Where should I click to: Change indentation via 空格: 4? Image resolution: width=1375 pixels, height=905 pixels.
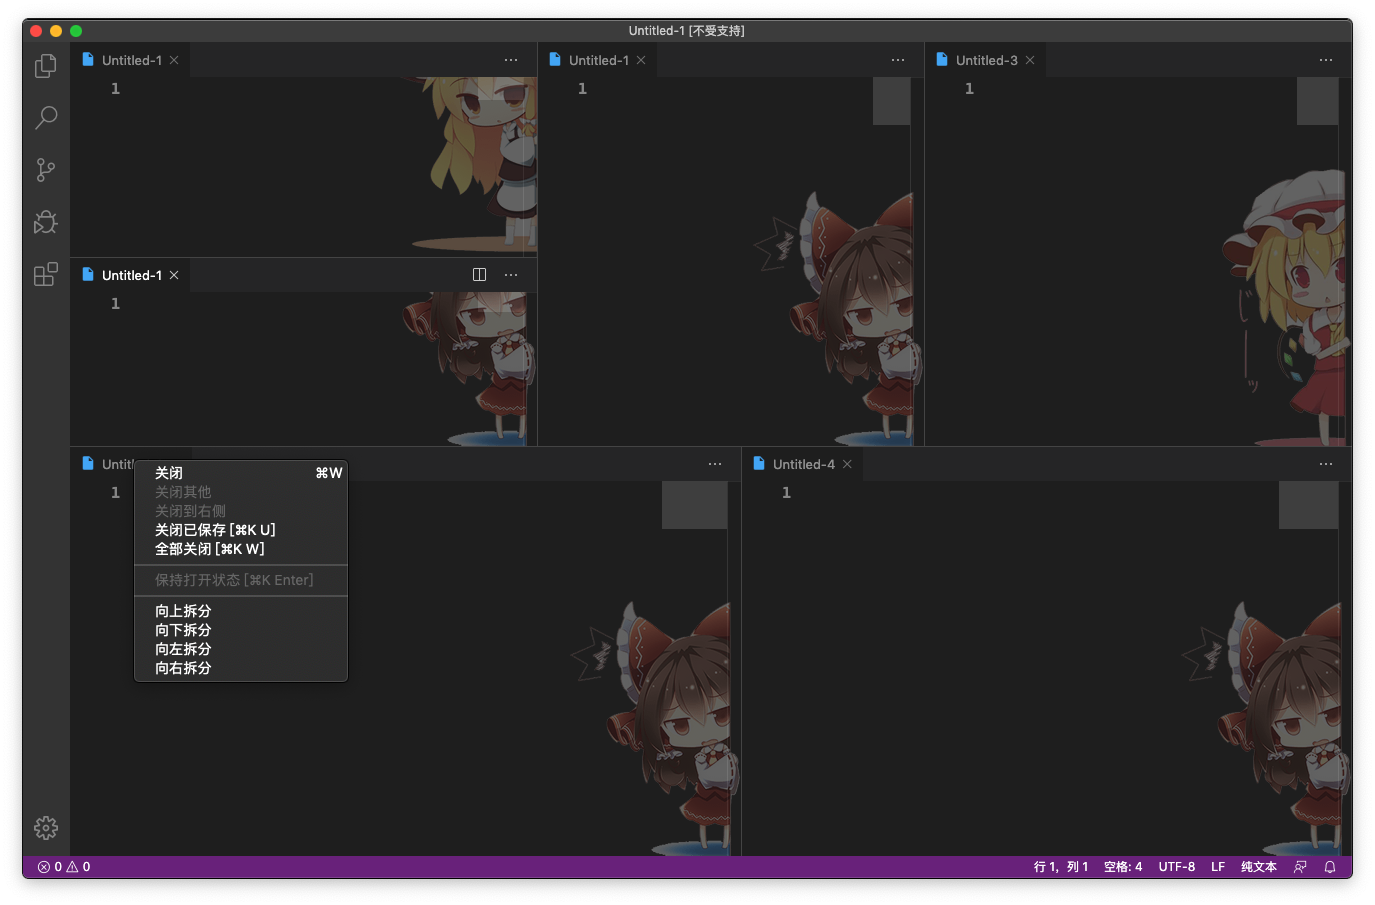pos(1123,867)
